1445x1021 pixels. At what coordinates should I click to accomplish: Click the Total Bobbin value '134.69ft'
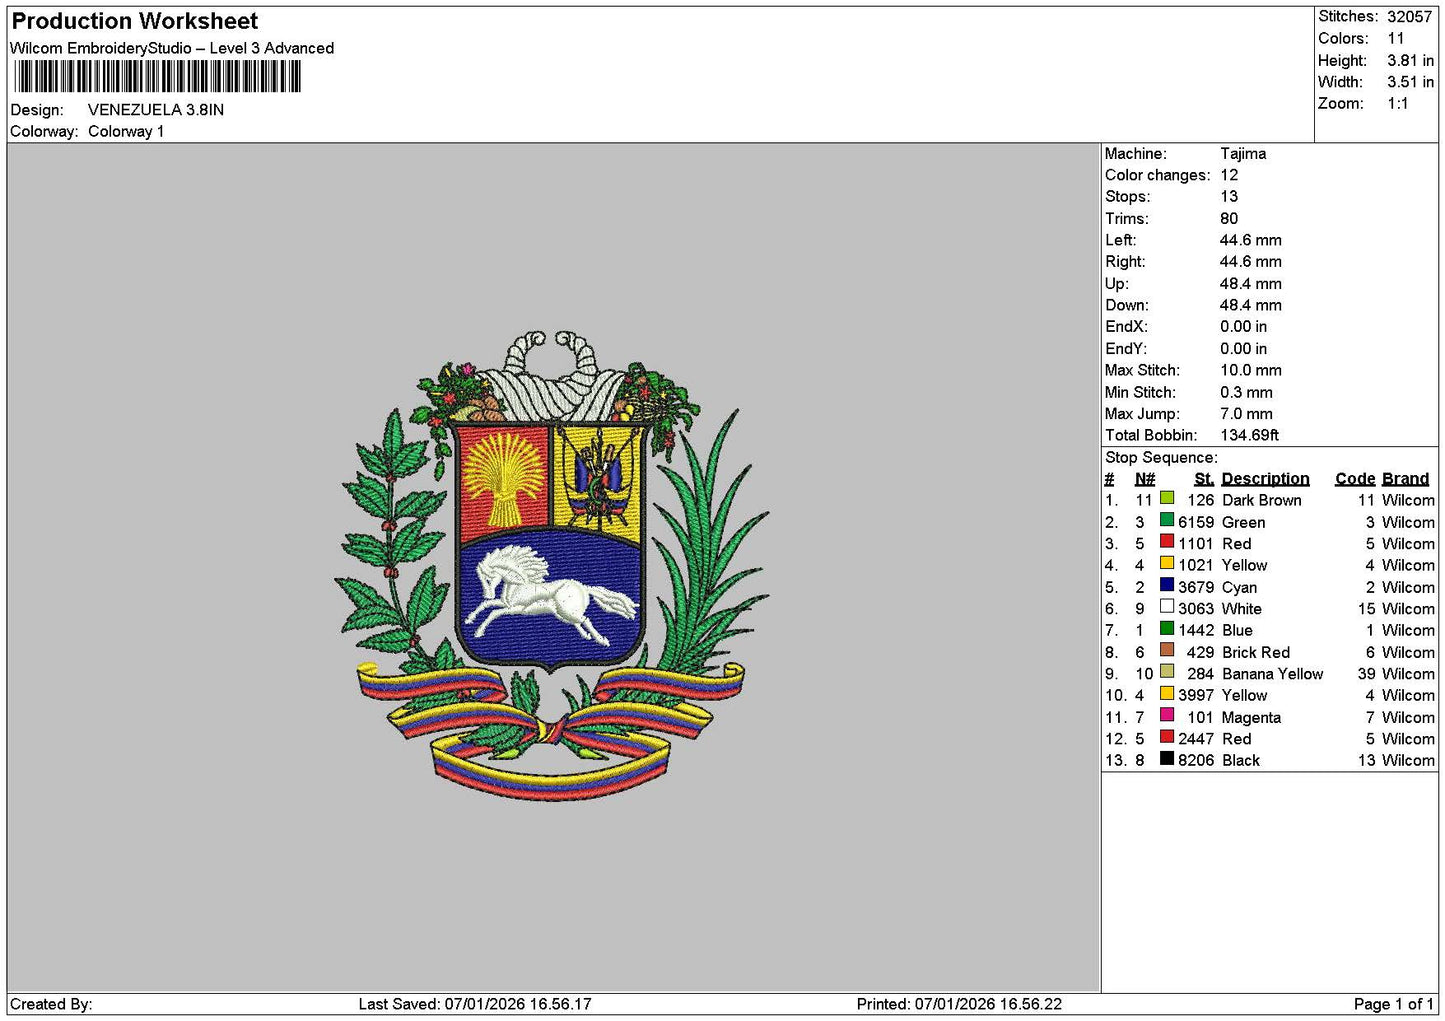1250,436
